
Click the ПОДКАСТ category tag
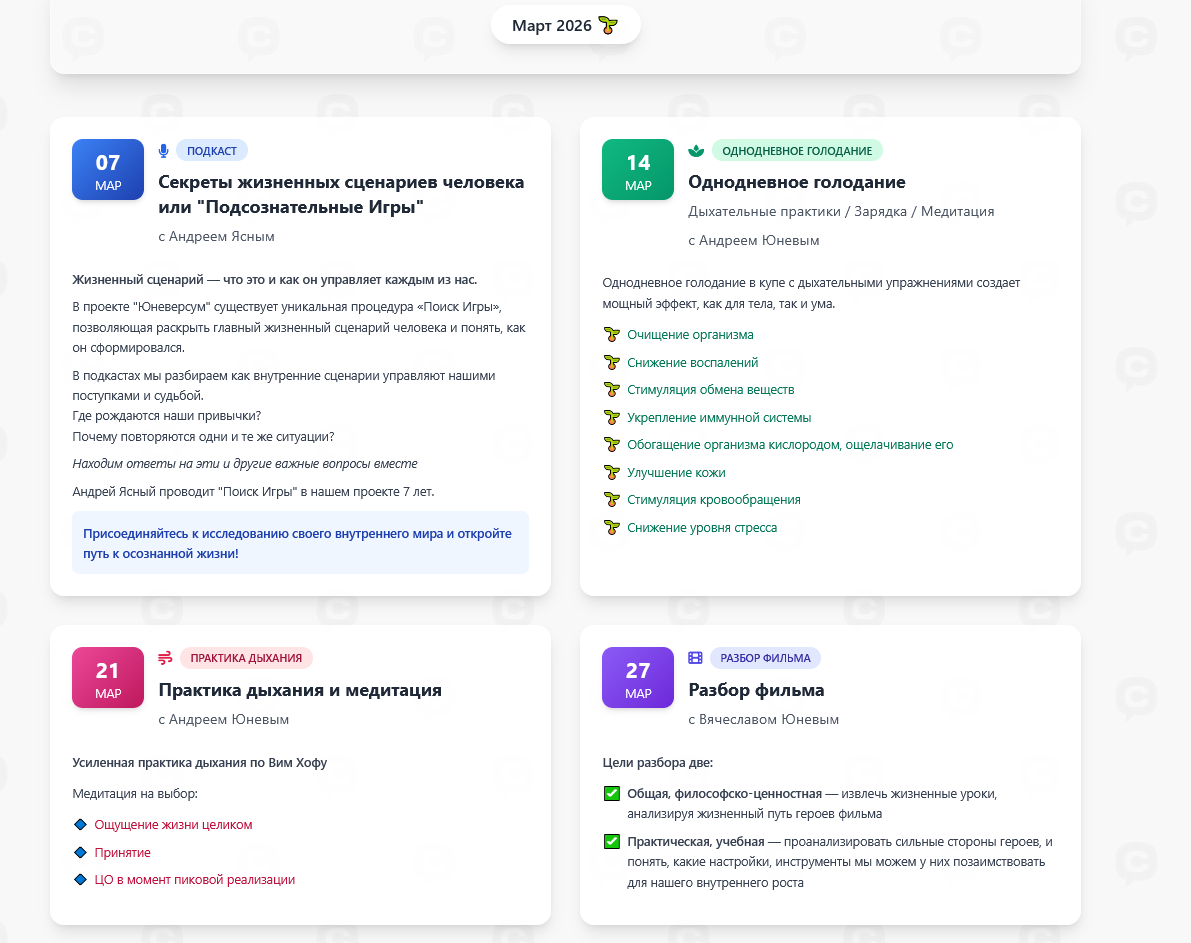212,151
